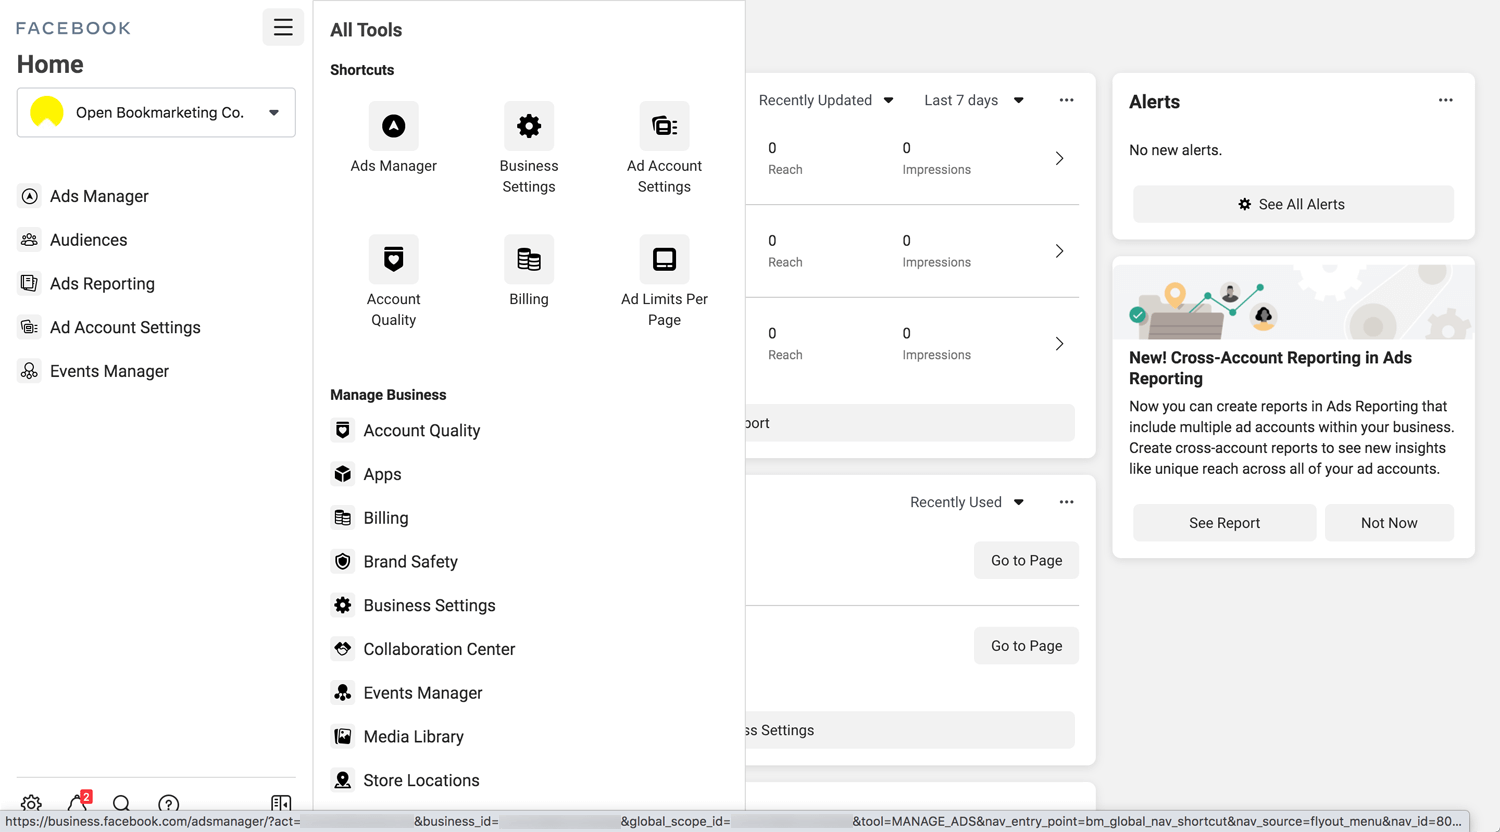Open the help question mark icon
Image resolution: width=1500 pixels, height=832 pixels.
pos(168,803)
